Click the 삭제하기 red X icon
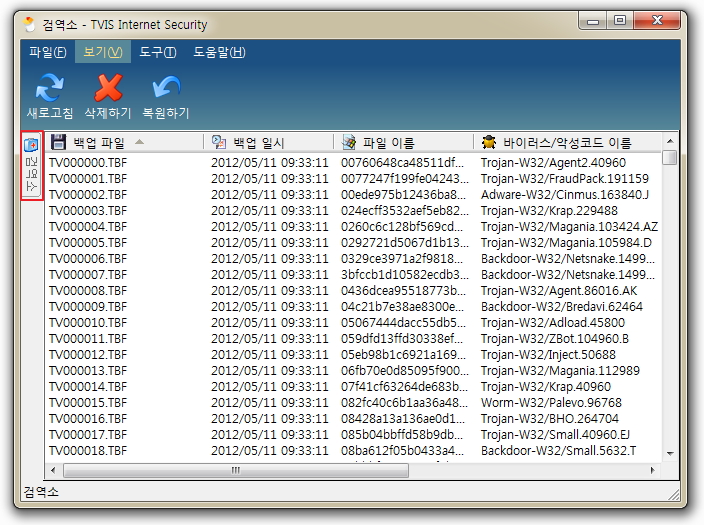The image size is (704, 525). pyautogui.click(x=107, y=88)
